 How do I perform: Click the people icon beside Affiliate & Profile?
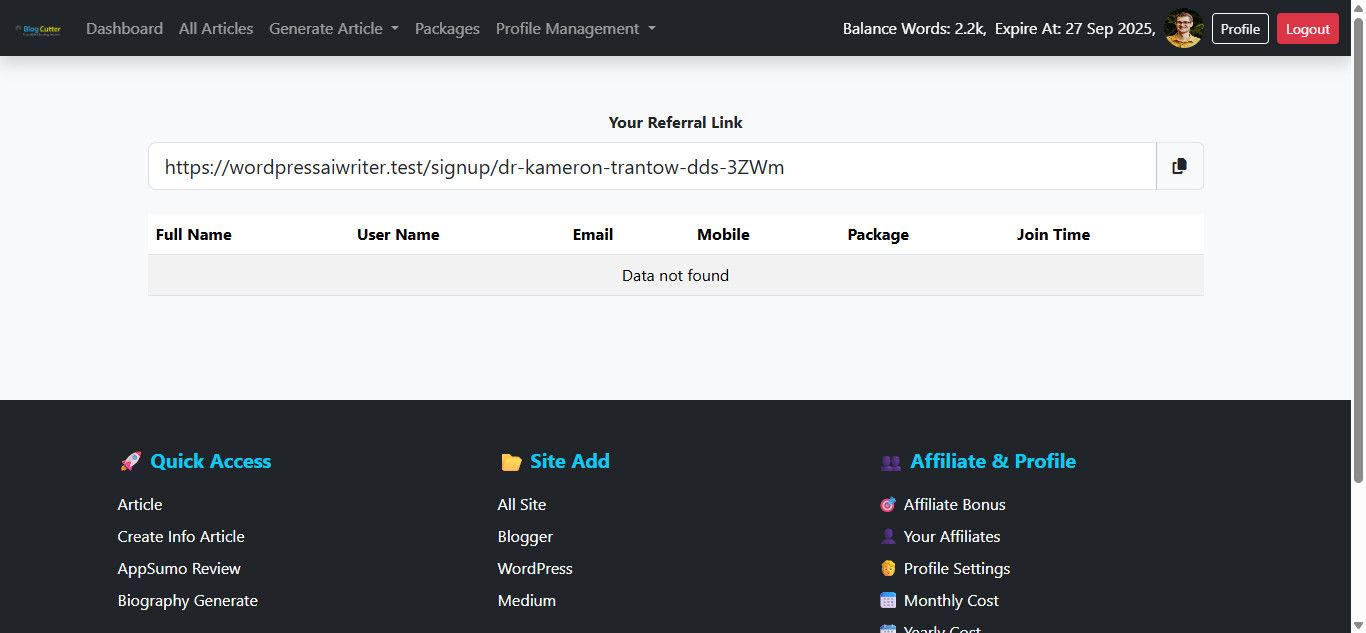click(890, 462)
